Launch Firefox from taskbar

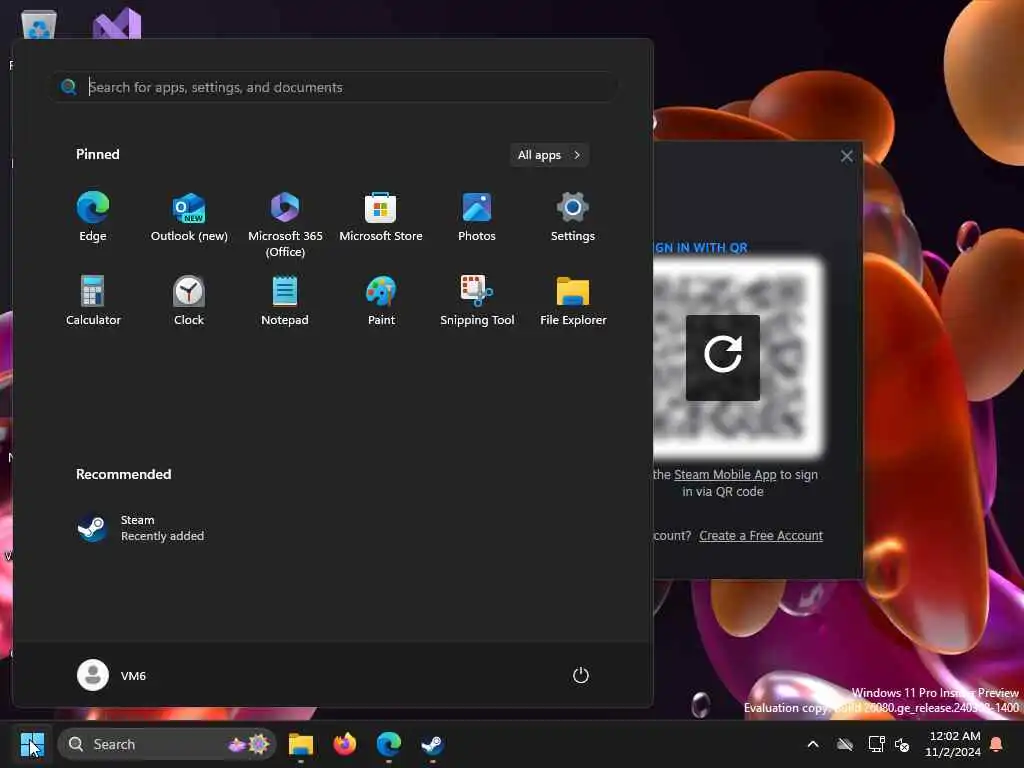345,744
